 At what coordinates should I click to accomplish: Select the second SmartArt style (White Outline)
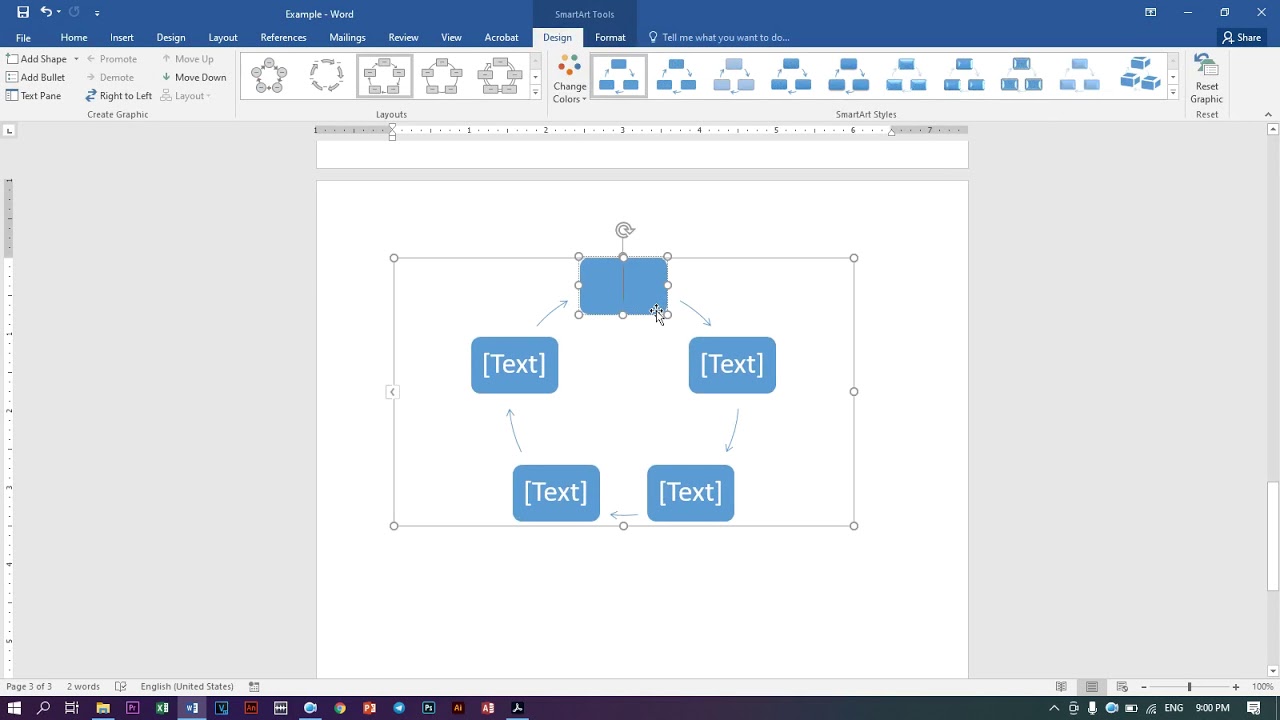point(676,76)
